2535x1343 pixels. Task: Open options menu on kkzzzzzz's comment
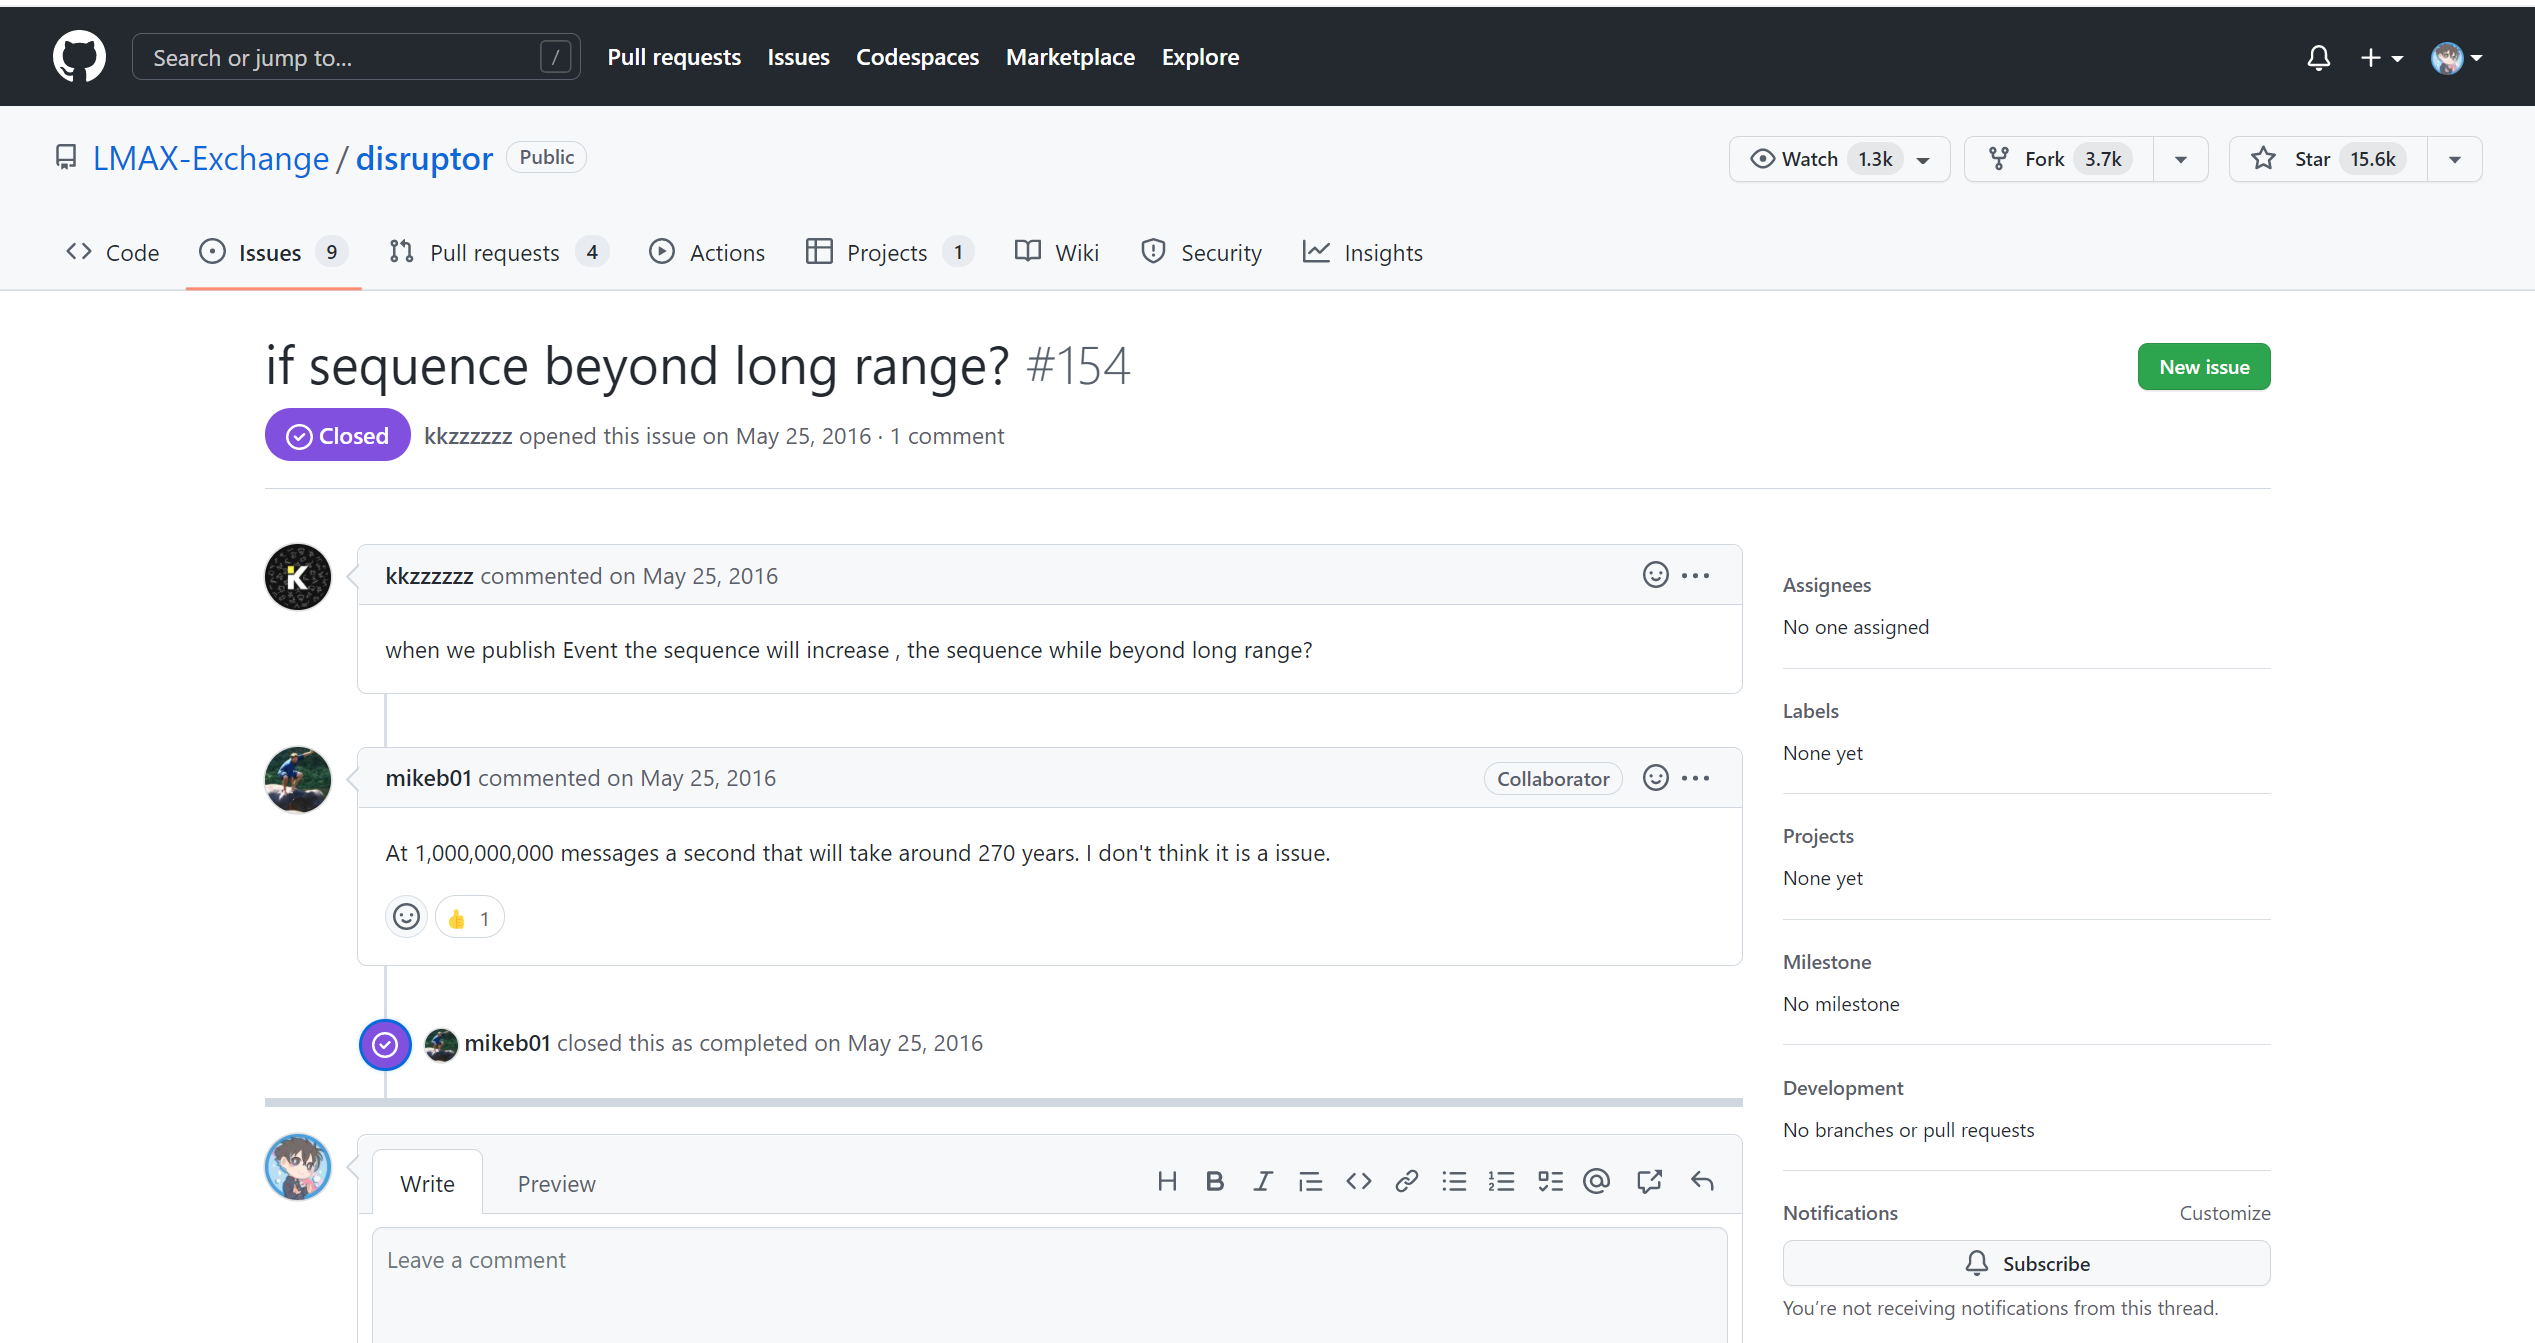click(x=1695, y=575)
